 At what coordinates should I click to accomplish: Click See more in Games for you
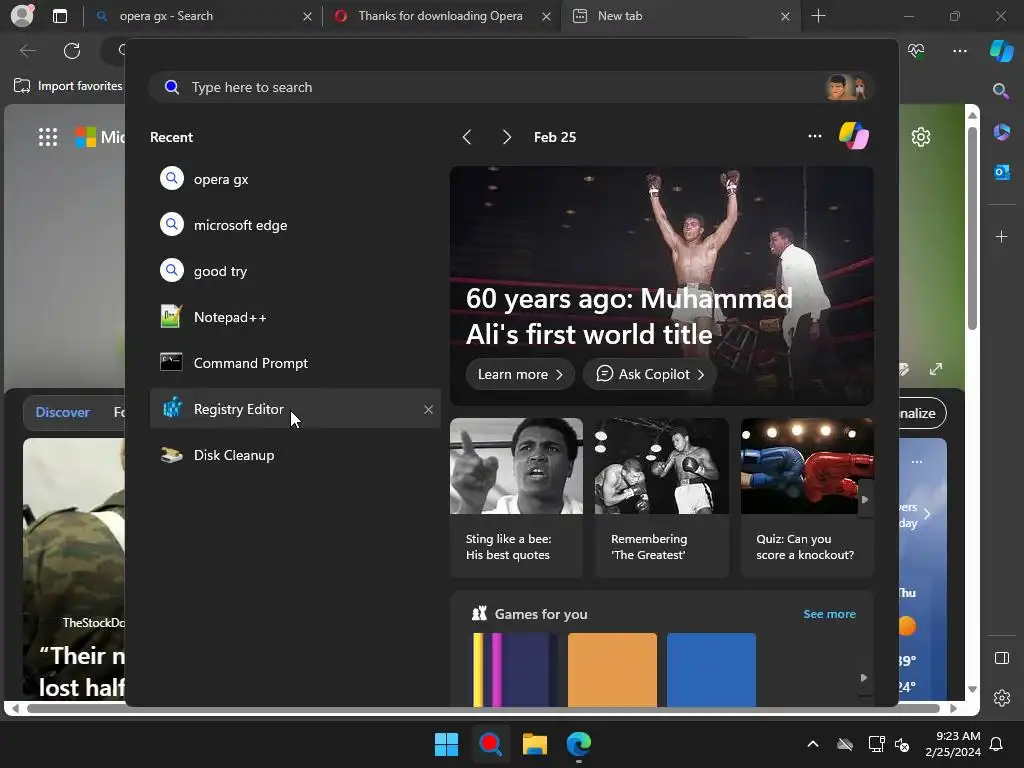[x=829, y=614]
